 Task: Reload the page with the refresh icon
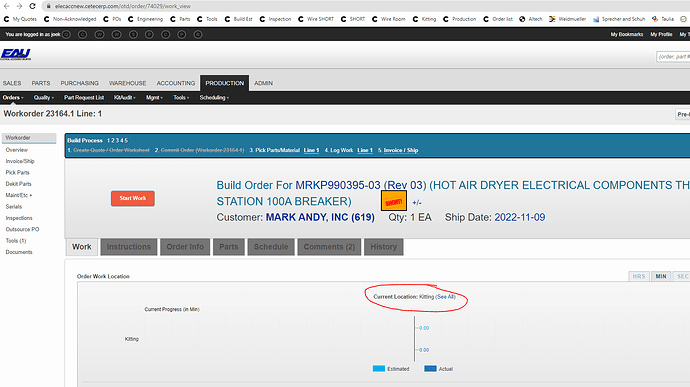point(33,6)
